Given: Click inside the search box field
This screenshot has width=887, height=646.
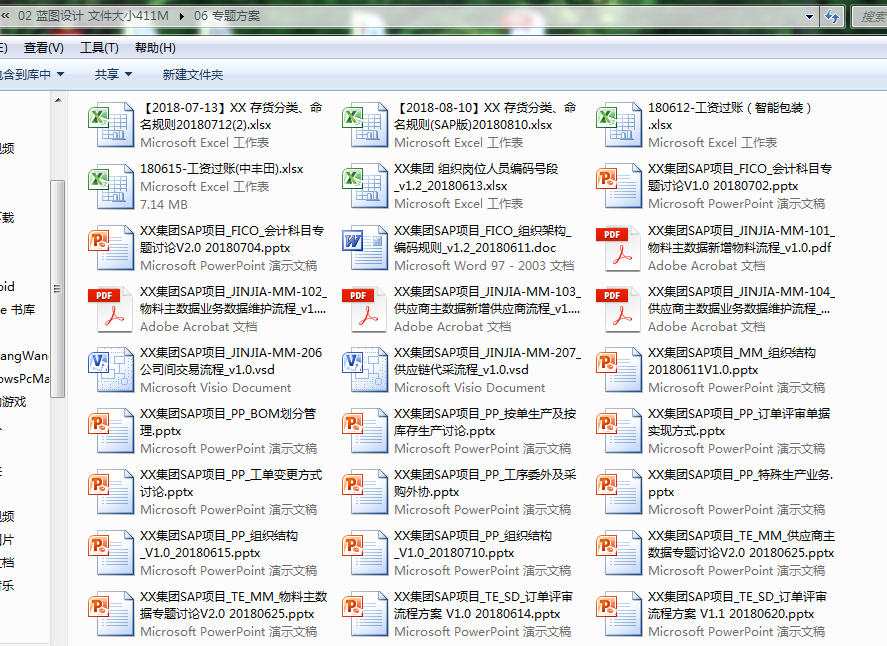Looking at the screenshot, I should point(870,16).
